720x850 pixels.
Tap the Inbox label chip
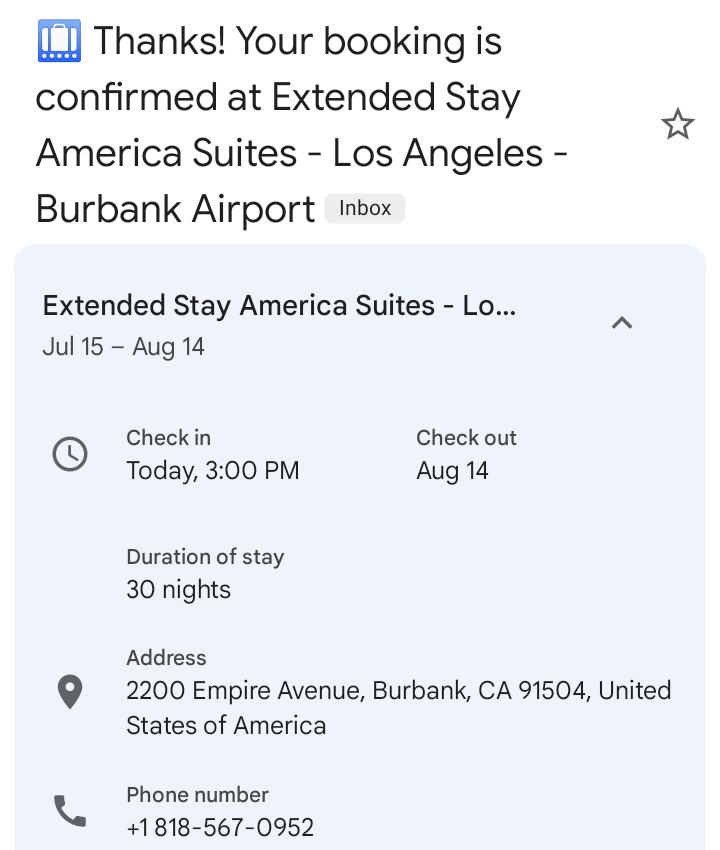(x=364, y=208)
